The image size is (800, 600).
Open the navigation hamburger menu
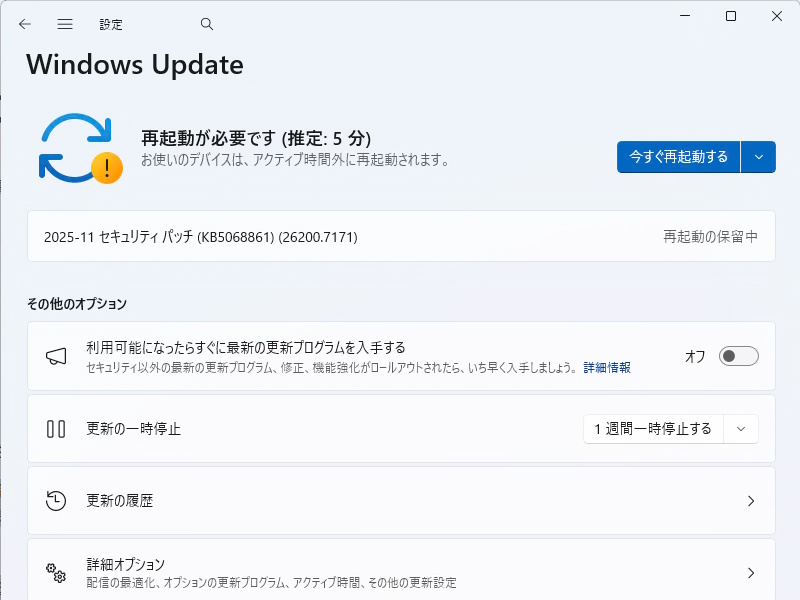(x=64, y=24)
